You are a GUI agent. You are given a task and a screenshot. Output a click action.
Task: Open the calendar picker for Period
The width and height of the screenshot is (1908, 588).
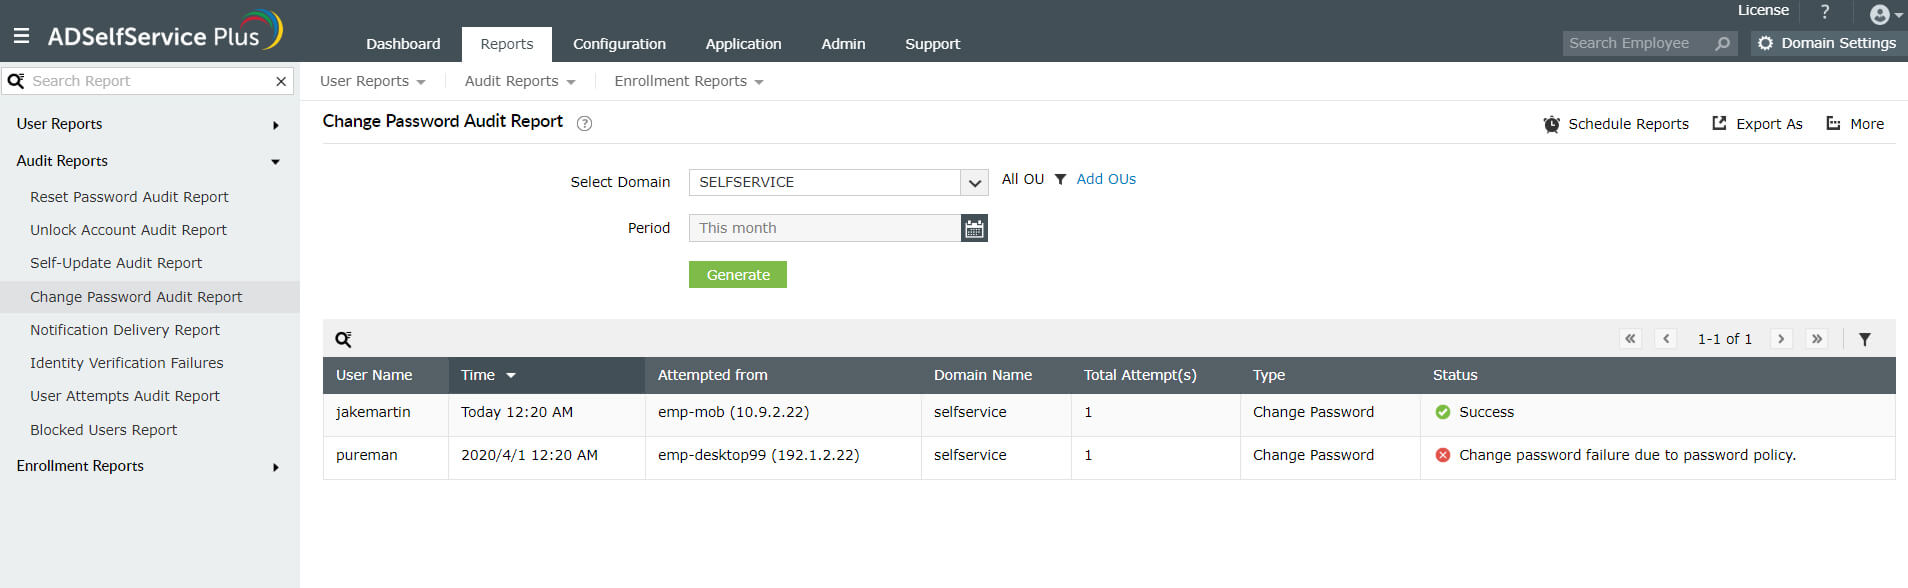[x=974, y=229]
